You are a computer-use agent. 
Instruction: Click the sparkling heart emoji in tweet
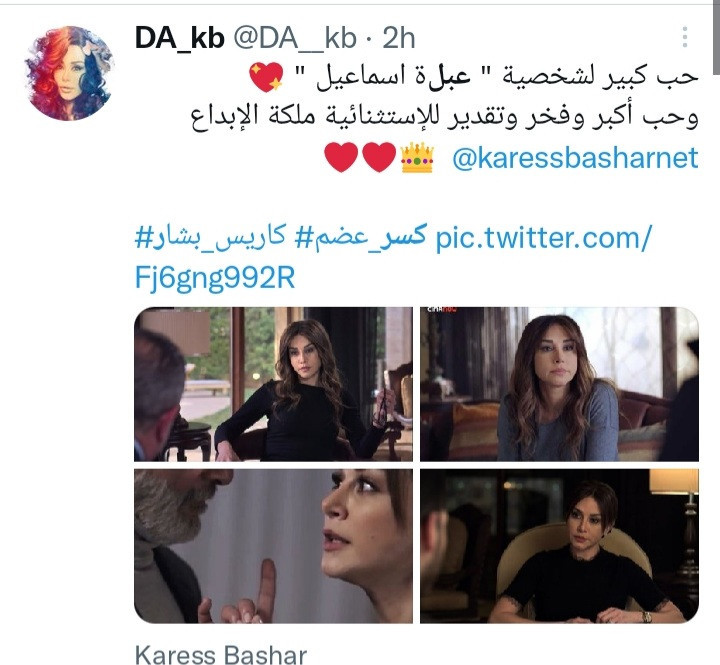tap(266, 77)
